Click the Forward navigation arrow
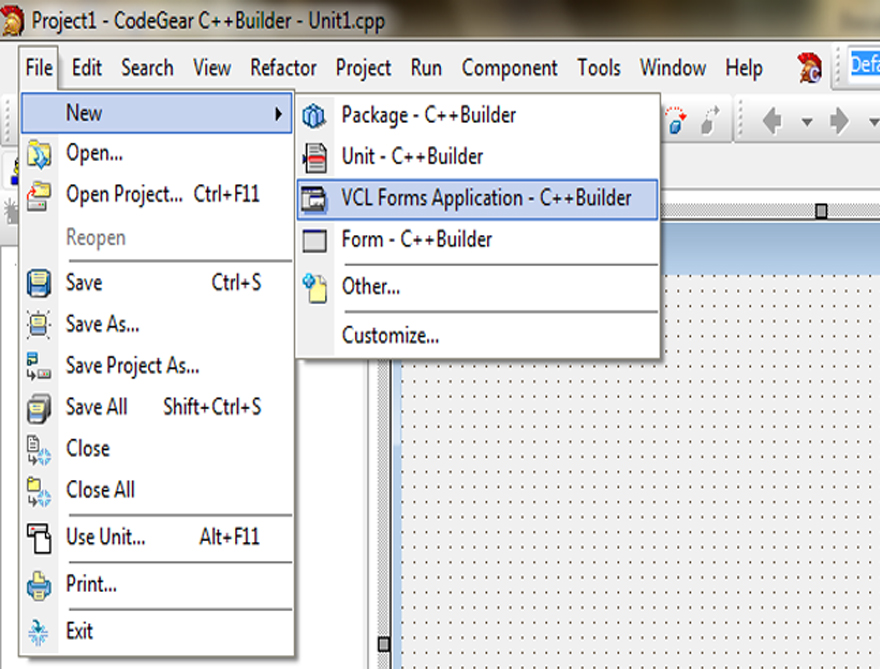The height and width of the screenshot is (669, 880). [x=839, y=121]
